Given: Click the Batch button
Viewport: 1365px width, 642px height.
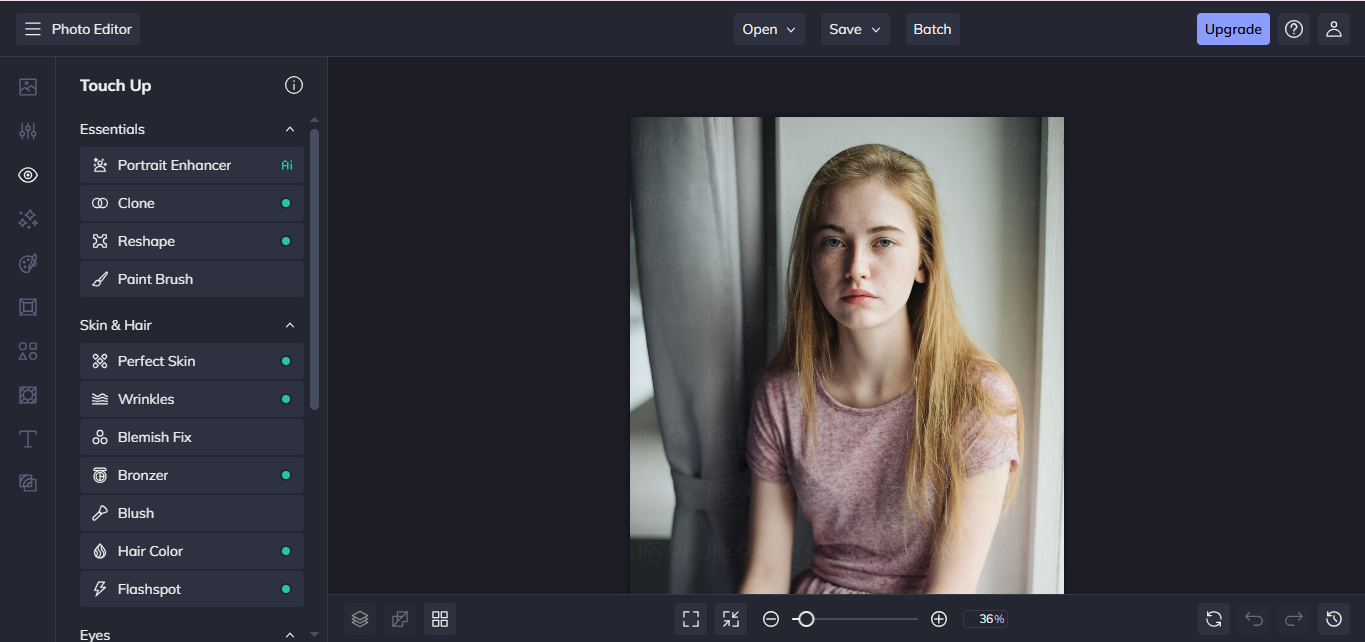Looking at the screenshot, I should [932, 29].
